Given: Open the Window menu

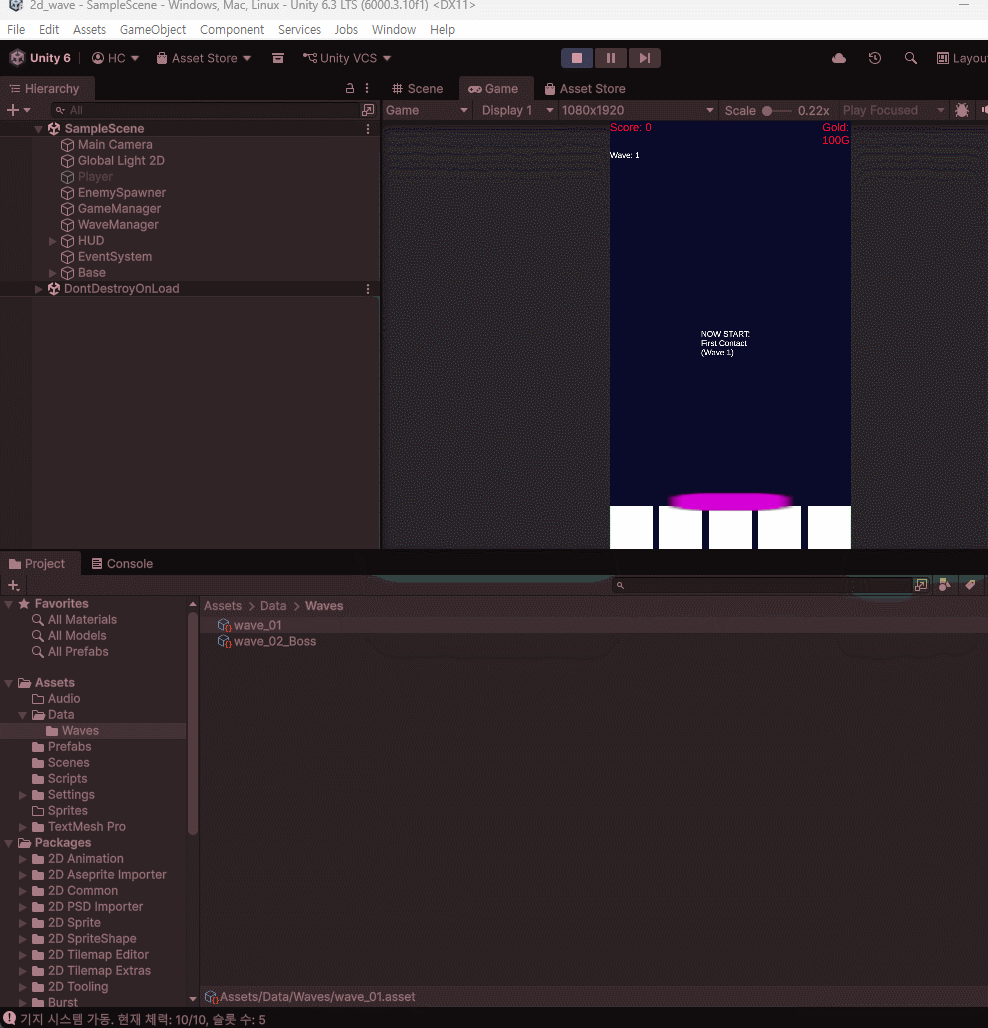Looking at the screenshot, I should [393, 30].
